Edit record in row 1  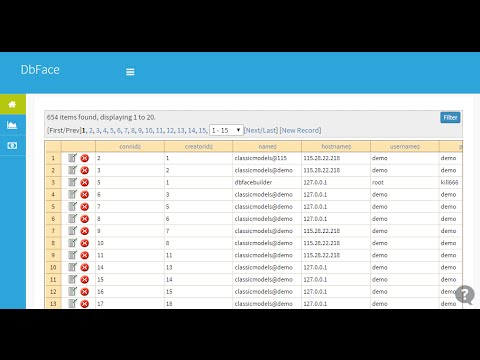(x=72, y=158)
